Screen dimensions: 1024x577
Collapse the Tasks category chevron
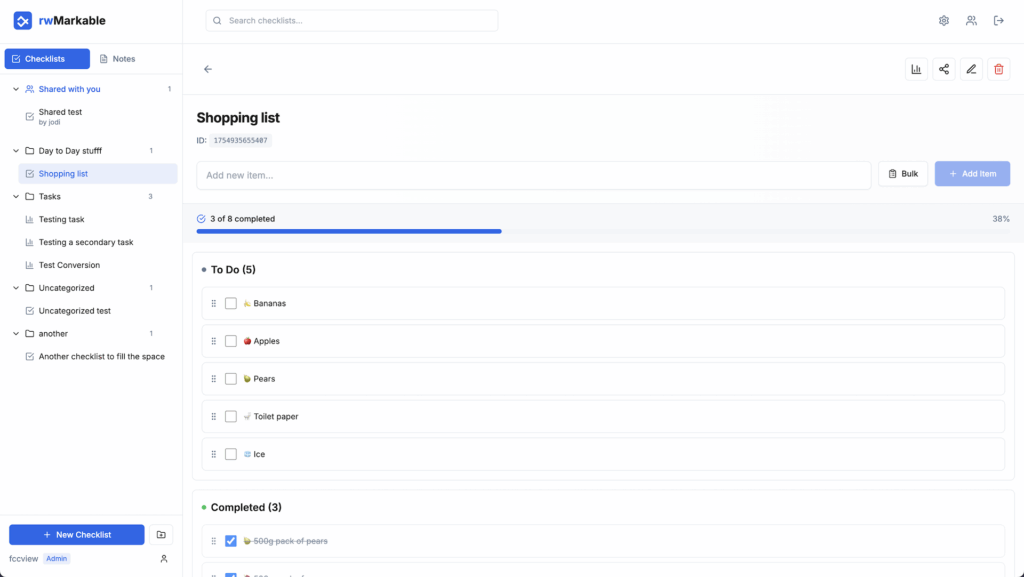pyautogui.click(x=16, y=197)
